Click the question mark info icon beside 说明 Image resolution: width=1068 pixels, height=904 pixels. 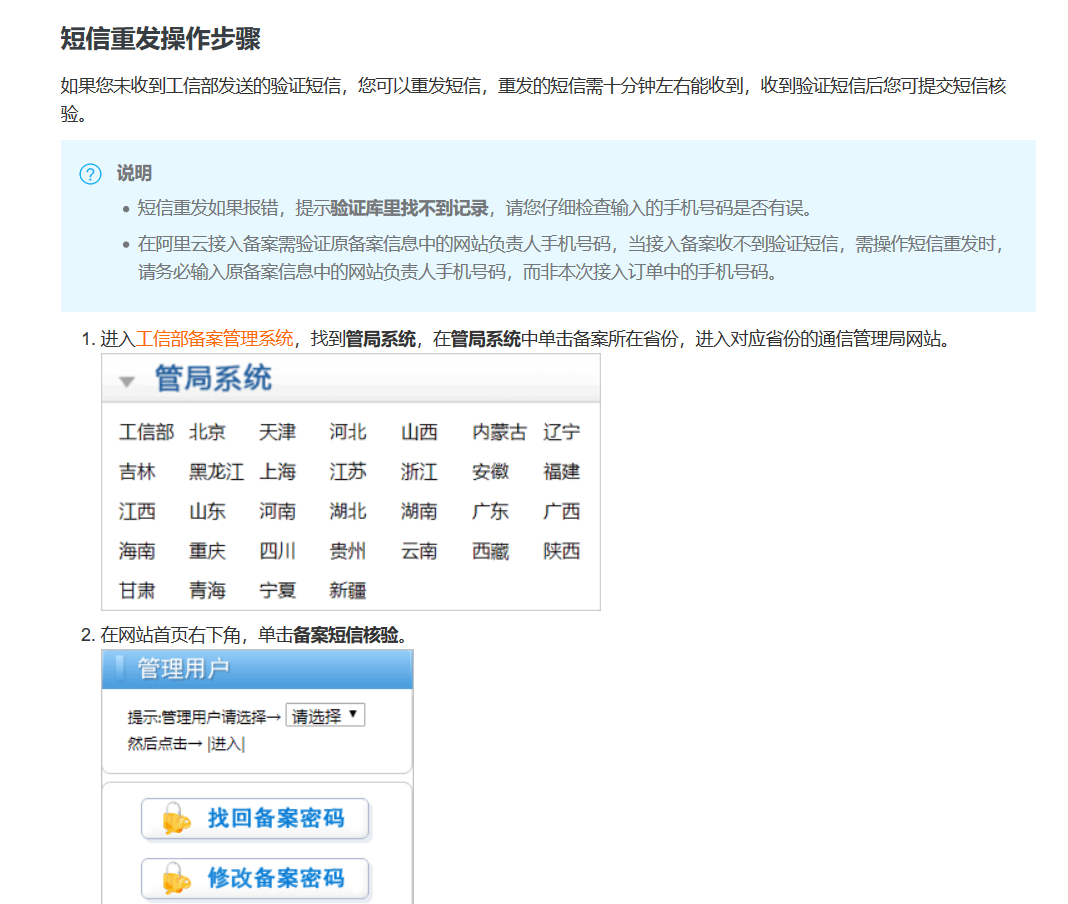[90, 174]
